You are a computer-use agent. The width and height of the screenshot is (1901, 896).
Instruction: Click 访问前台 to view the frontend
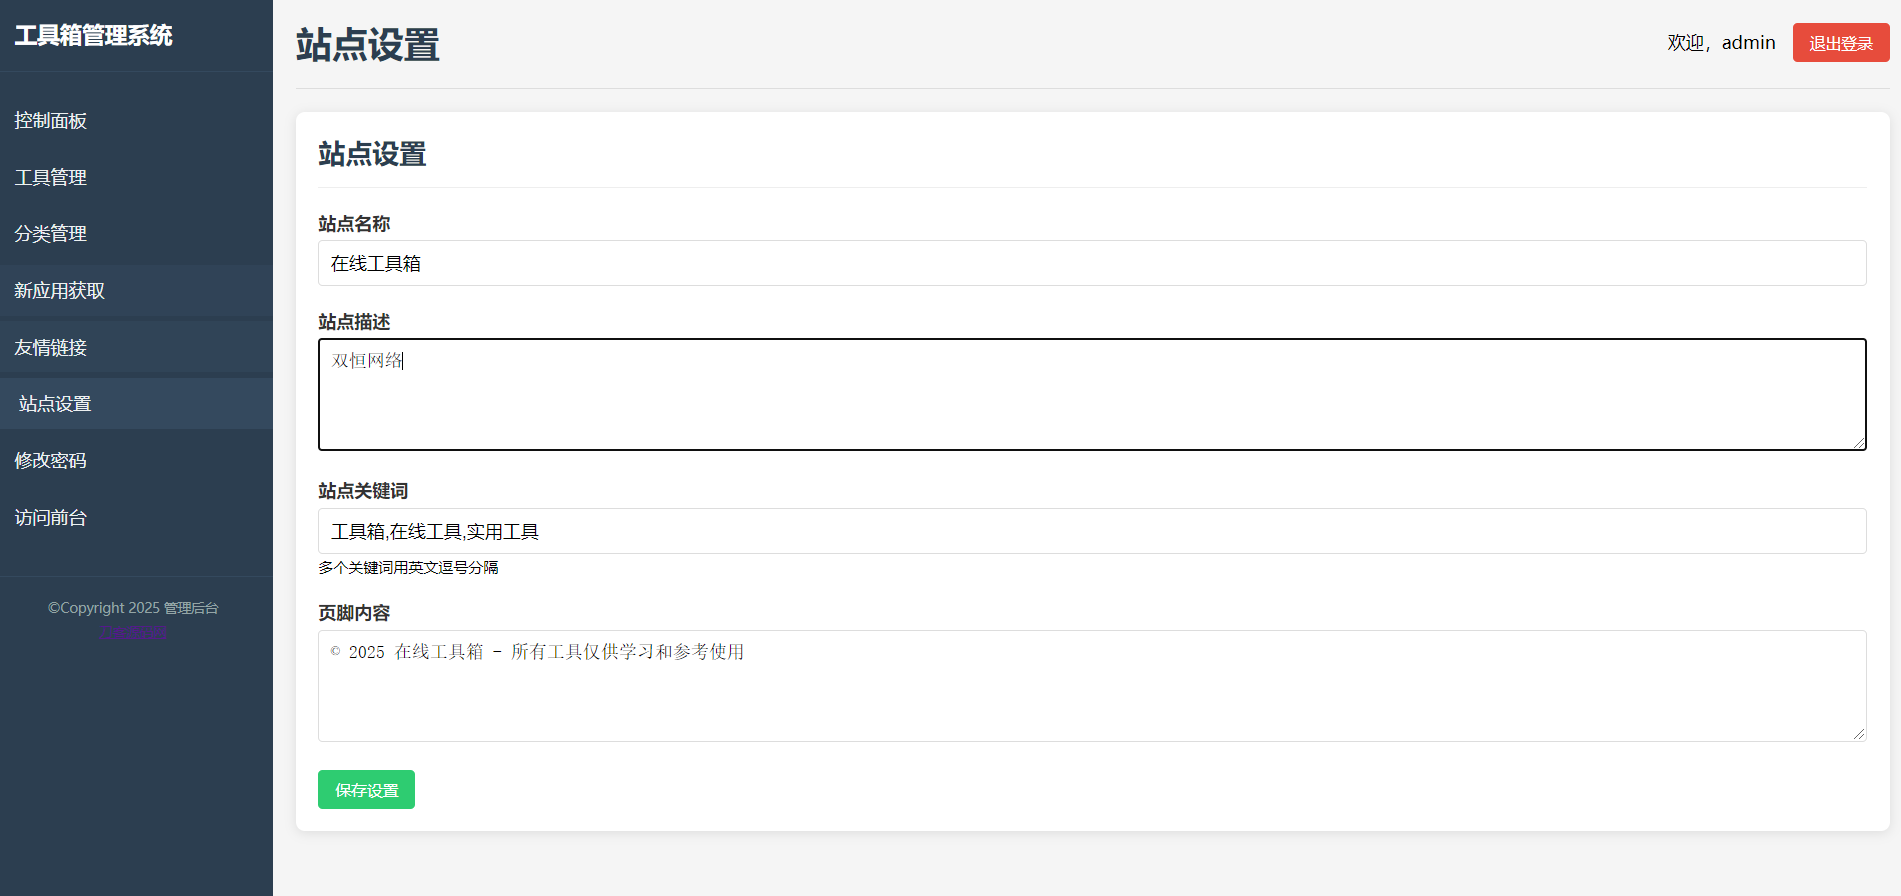click(x=51, y=518)
